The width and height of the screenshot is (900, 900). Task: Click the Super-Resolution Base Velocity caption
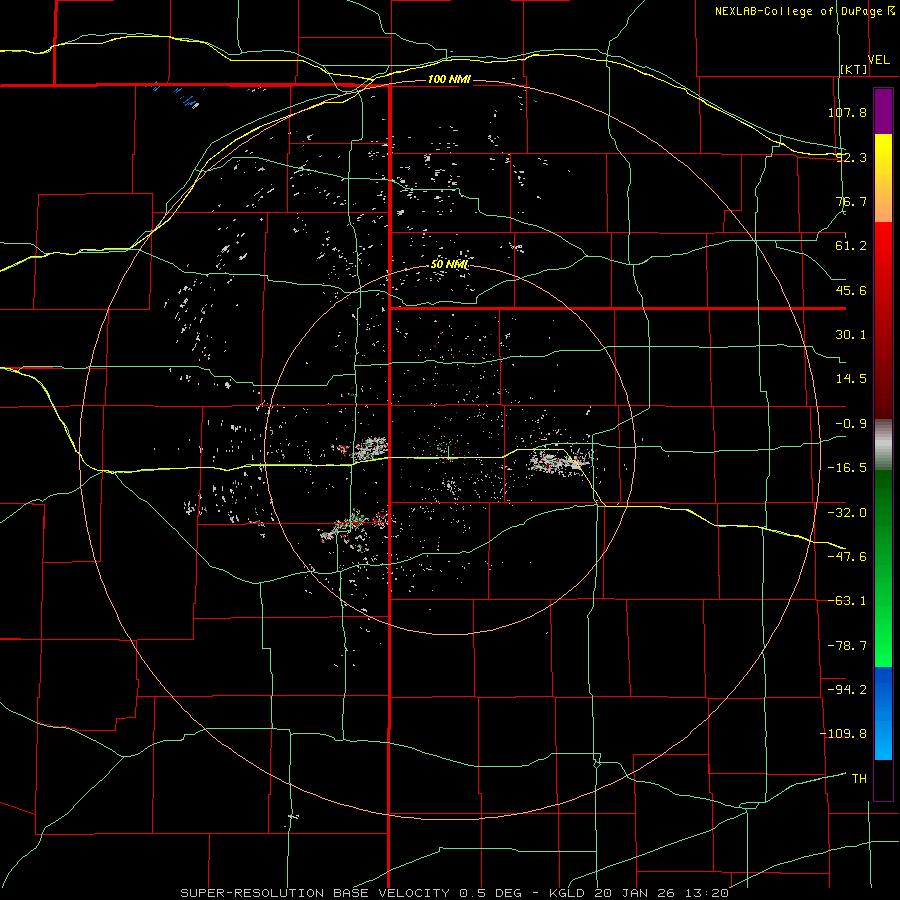(455, 893)
